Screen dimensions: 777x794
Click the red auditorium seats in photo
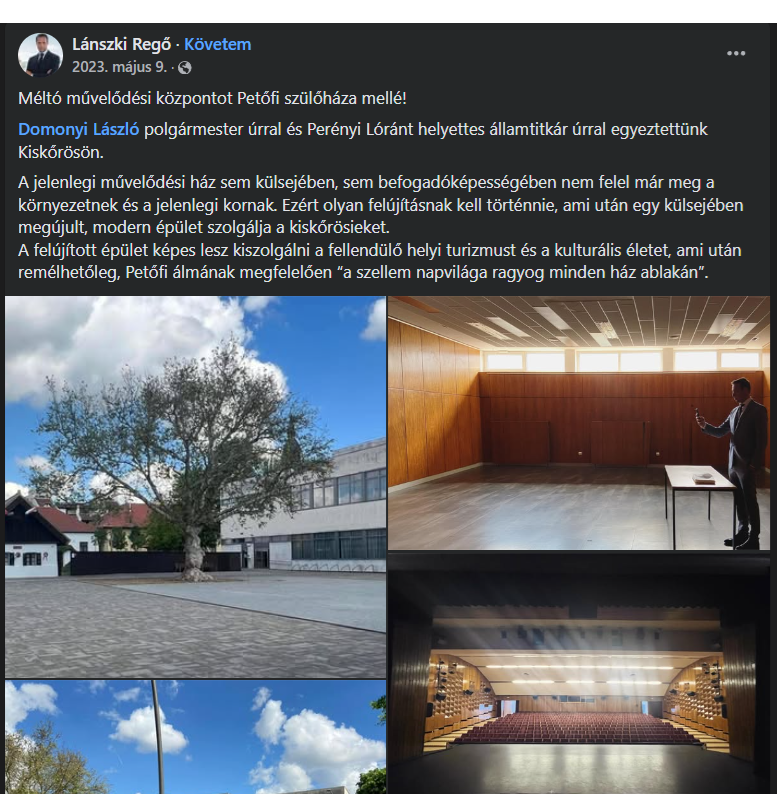point(575,728)
